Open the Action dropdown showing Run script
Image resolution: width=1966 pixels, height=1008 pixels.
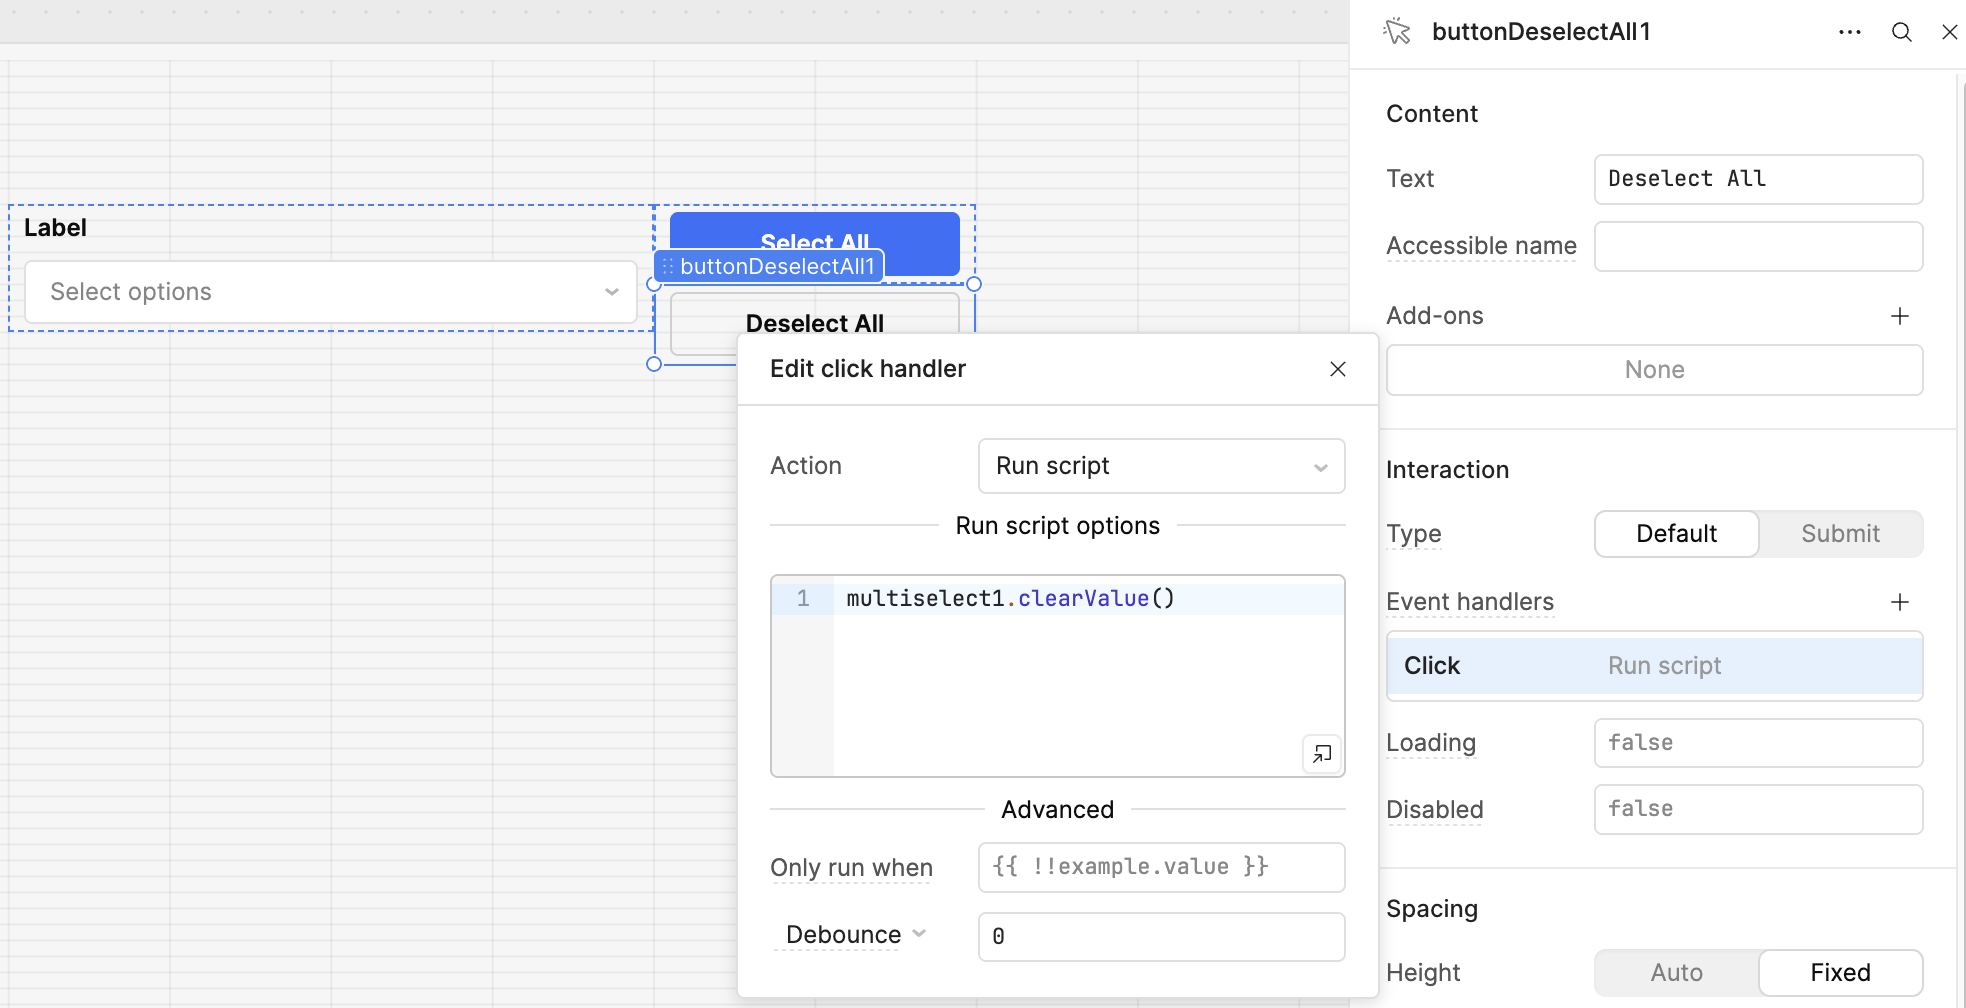1161,466
